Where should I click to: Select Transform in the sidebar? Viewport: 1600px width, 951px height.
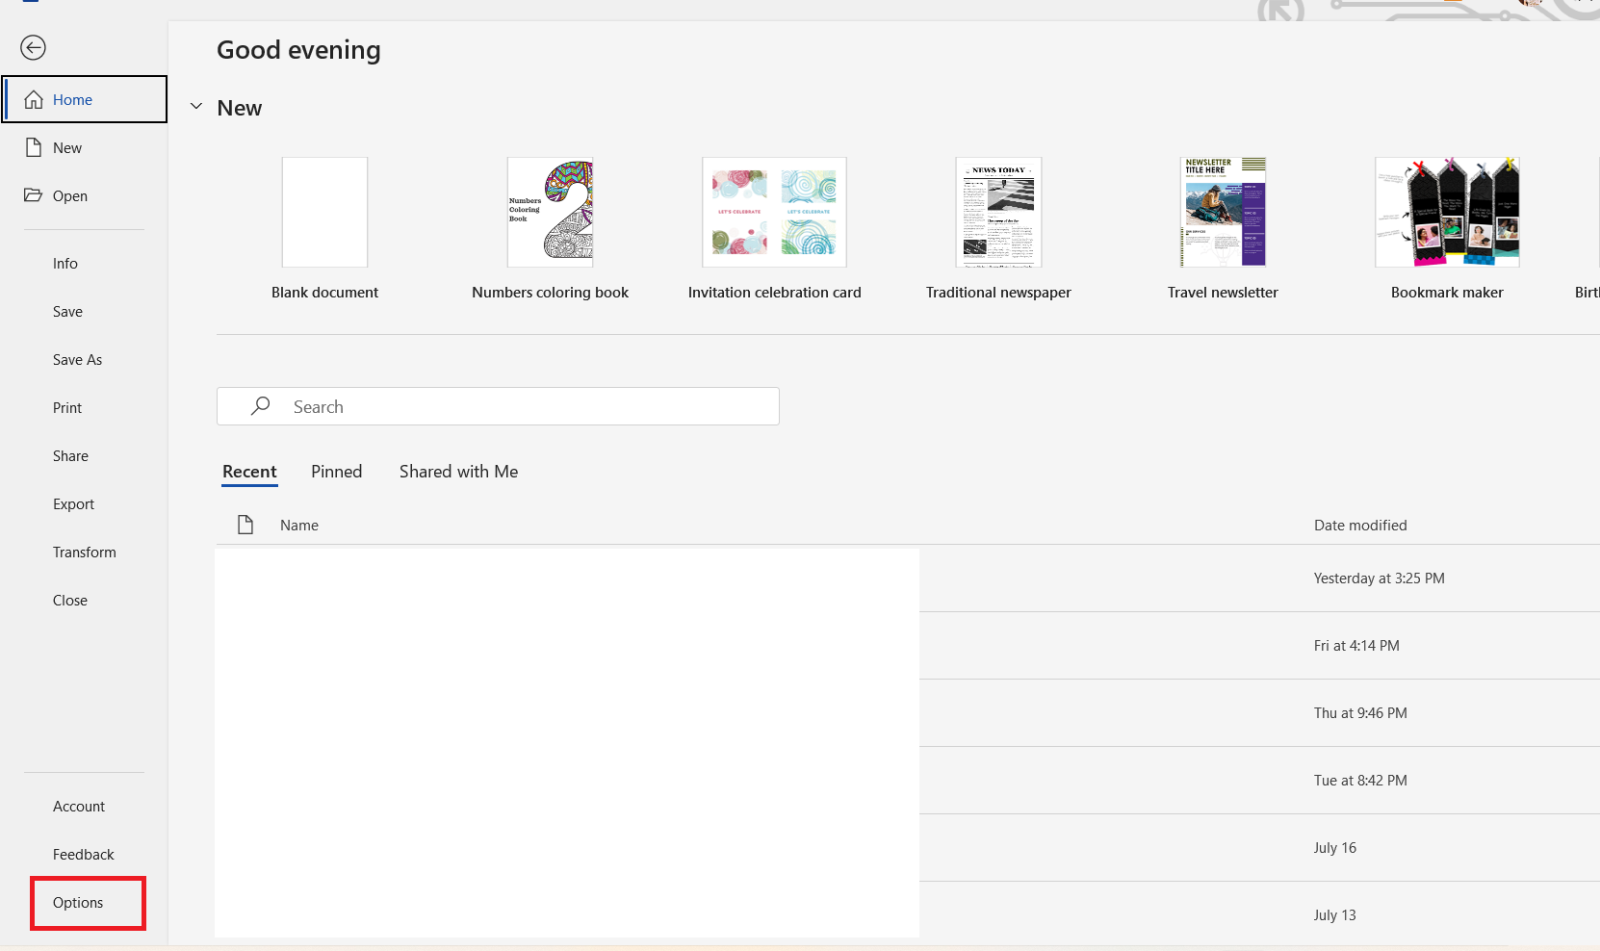[85, 552]
